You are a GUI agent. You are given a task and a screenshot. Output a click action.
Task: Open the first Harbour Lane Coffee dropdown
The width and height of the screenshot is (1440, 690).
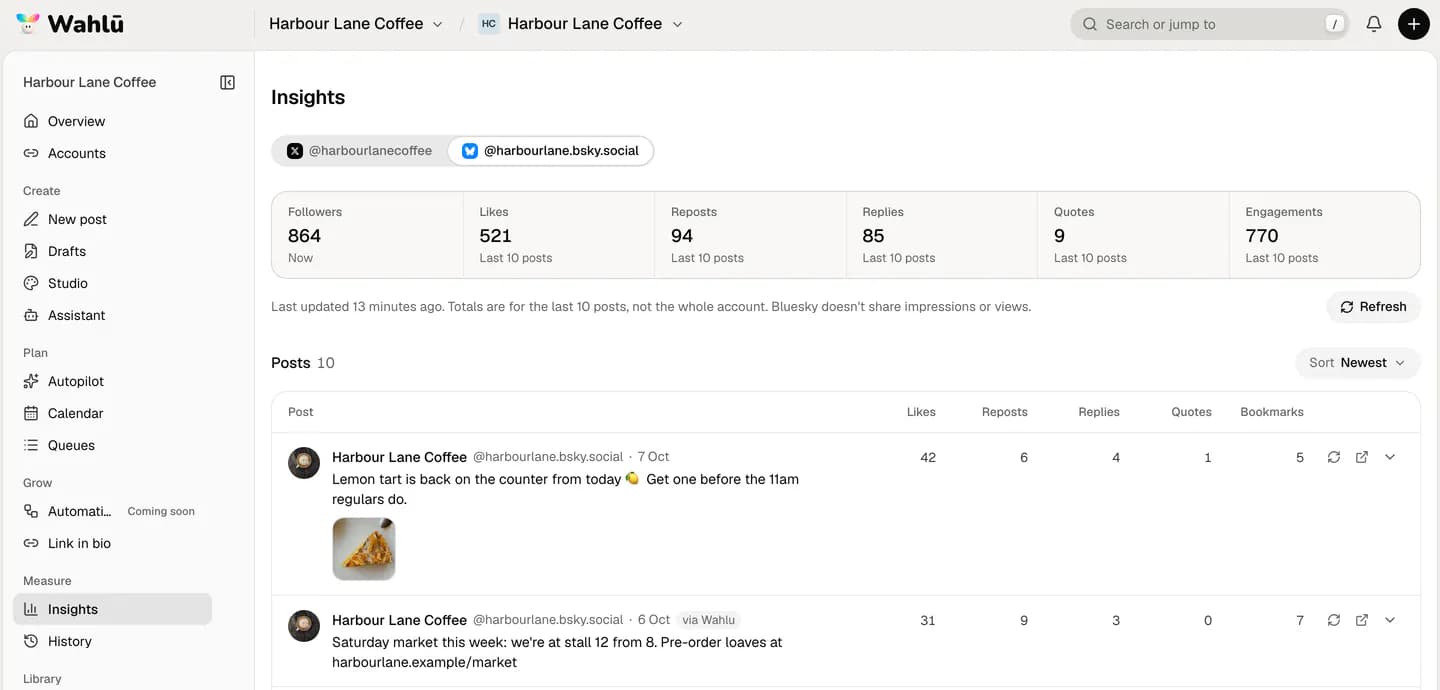point(356,24)
